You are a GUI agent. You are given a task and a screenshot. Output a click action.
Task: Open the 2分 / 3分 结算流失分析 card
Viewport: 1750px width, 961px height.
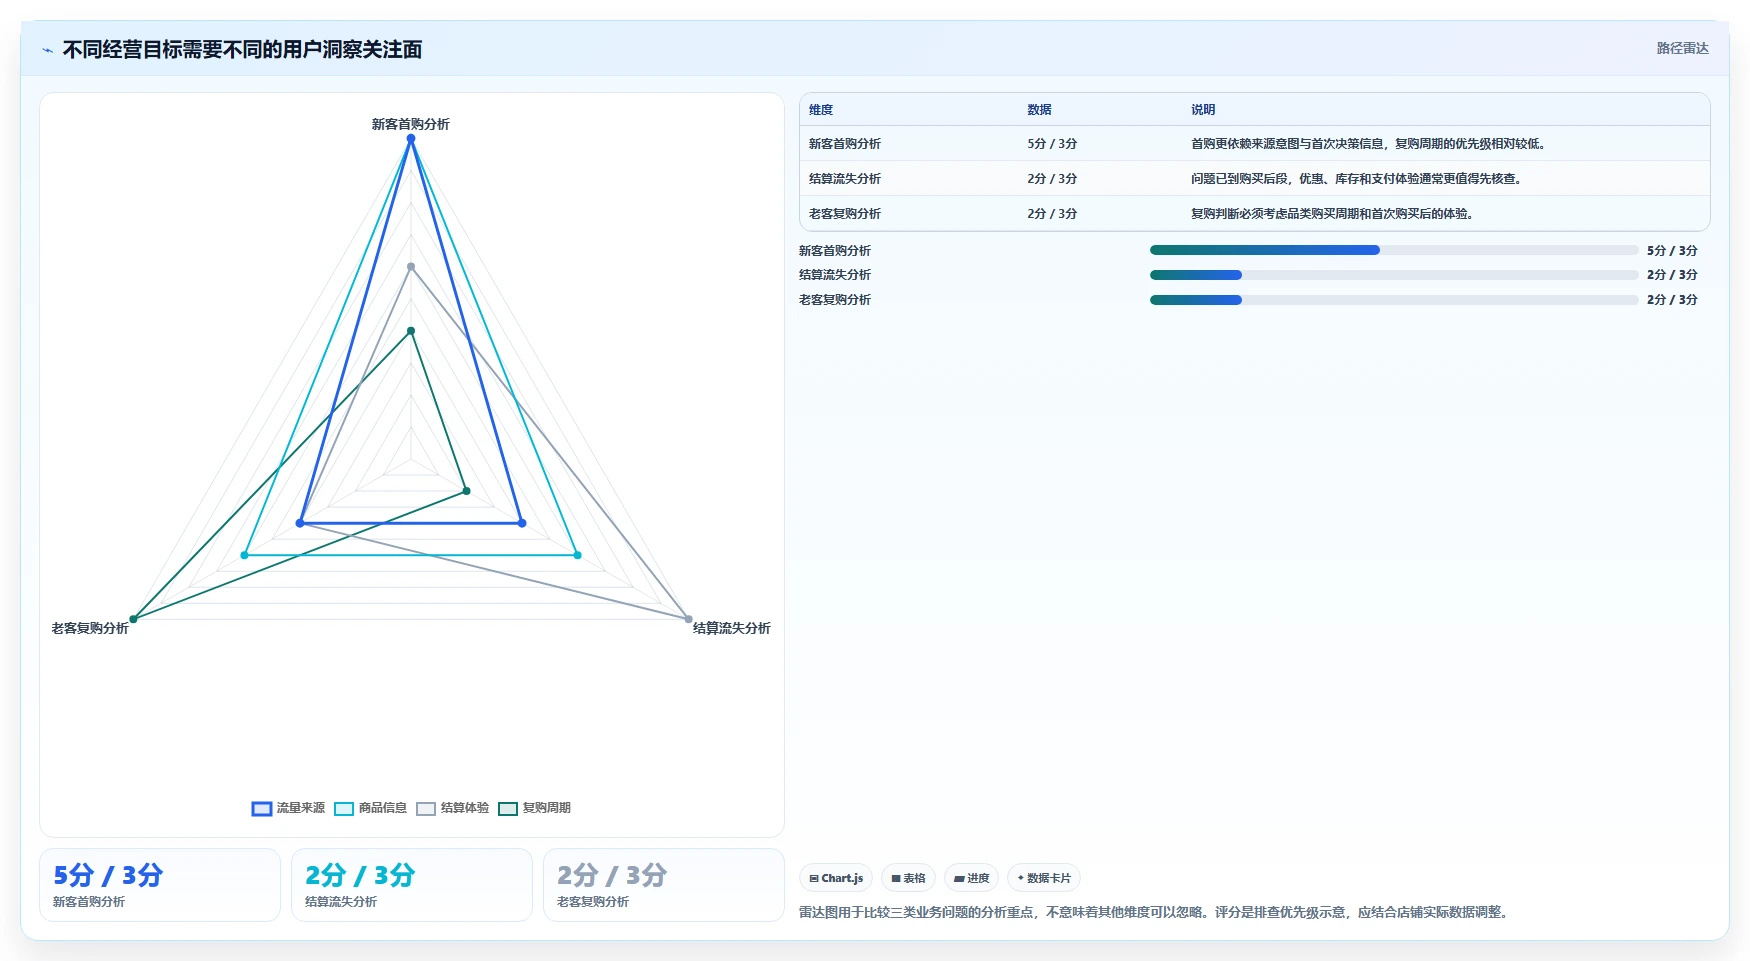pyautogui.click(x=412, y=885)
